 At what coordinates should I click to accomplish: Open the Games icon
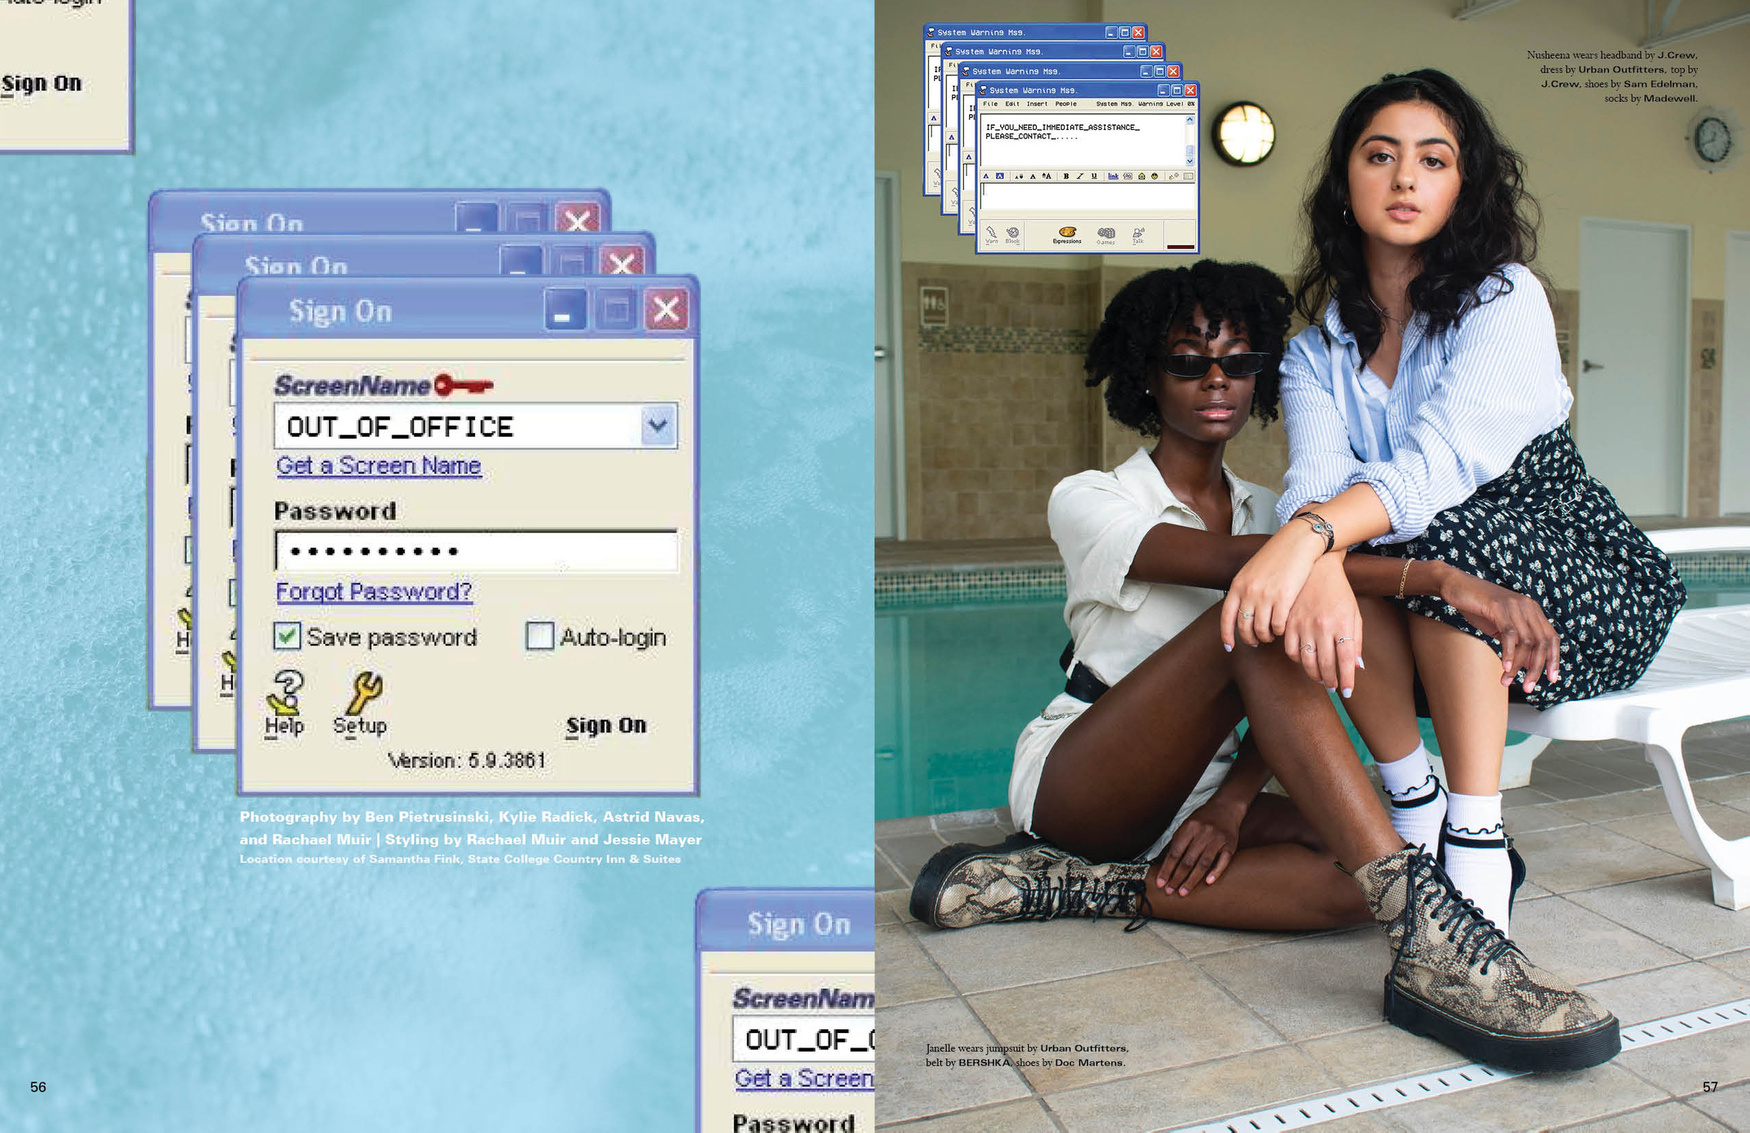[1106, 232]
